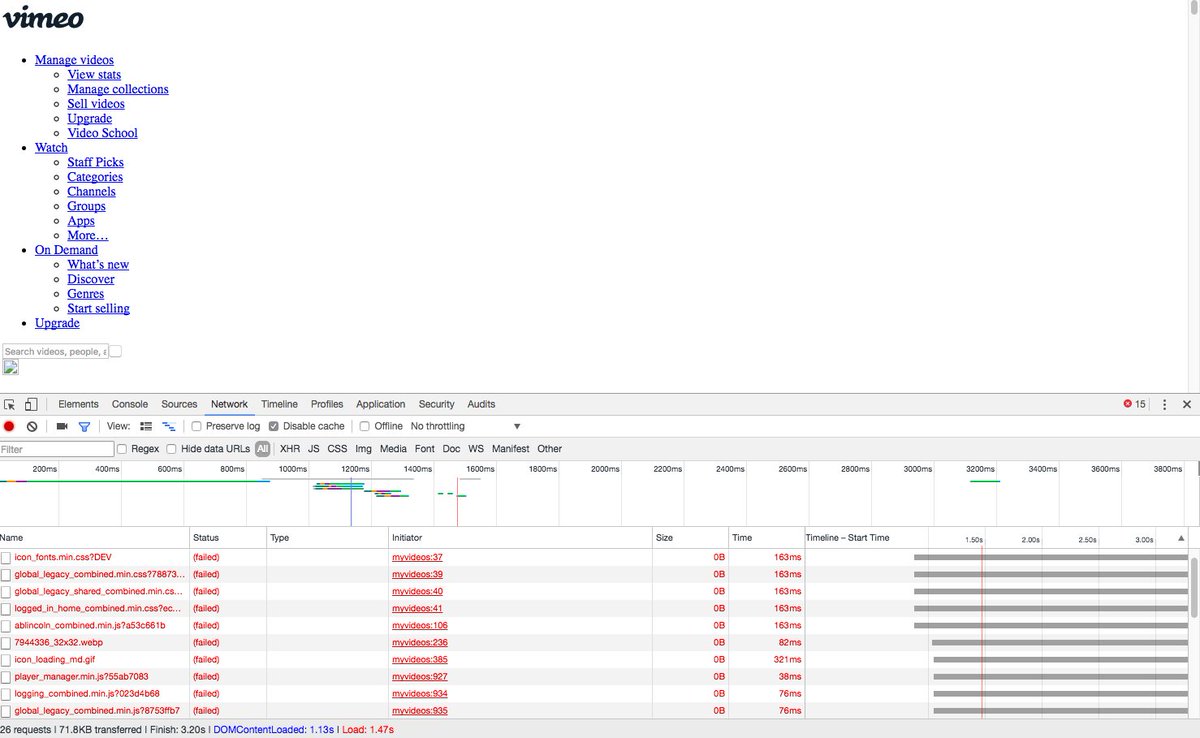Screen dimensions: 1200x738
Task: Click the broken image below the search box
Action: [11, 367]
